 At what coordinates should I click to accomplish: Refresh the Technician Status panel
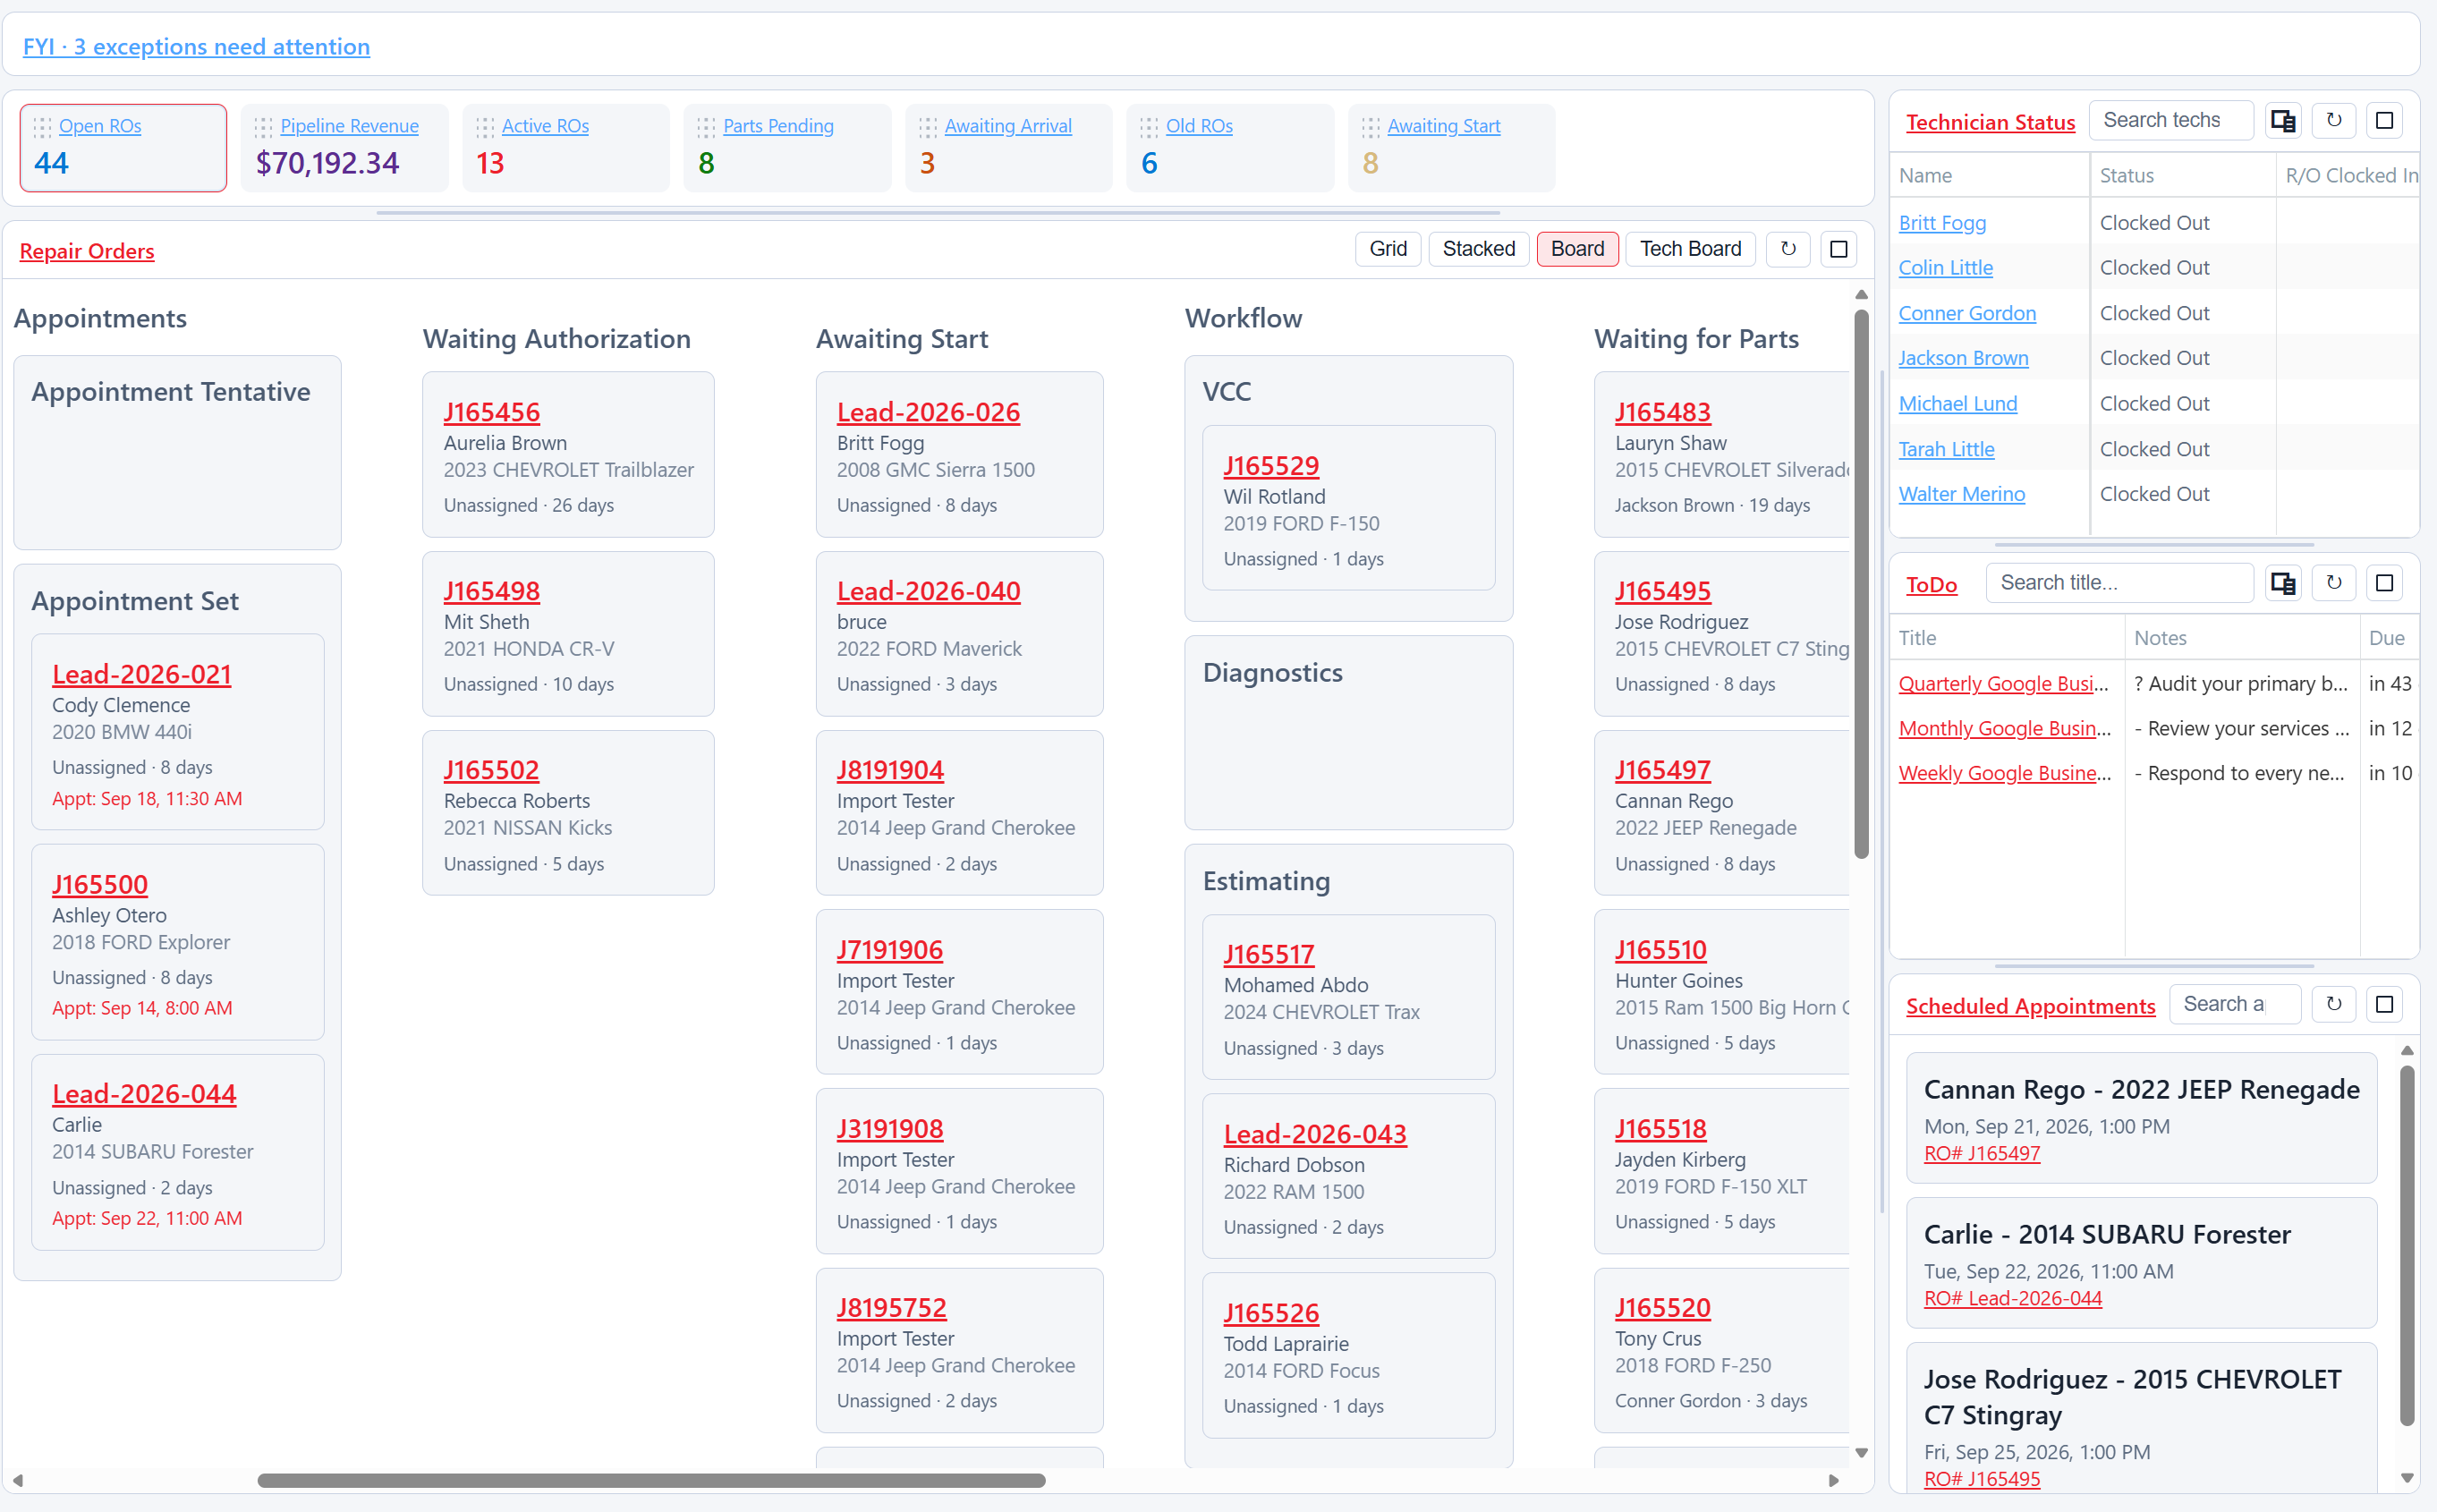click(x=2334, y=121)
